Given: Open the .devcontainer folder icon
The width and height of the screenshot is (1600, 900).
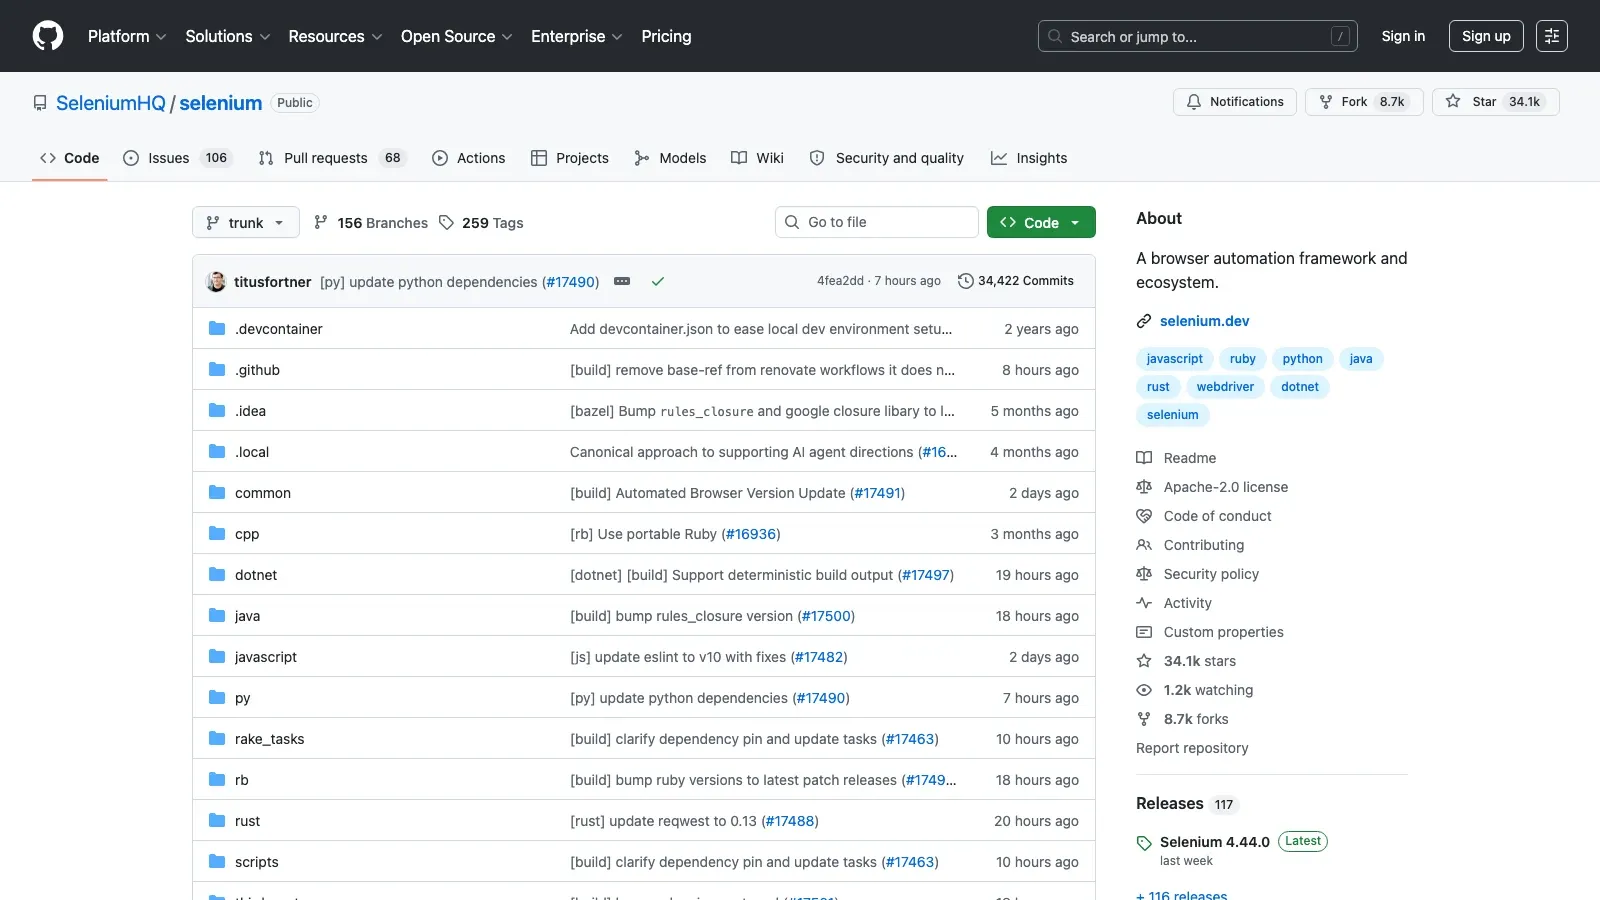Looking at the screenshot, I should click(217, 328).
